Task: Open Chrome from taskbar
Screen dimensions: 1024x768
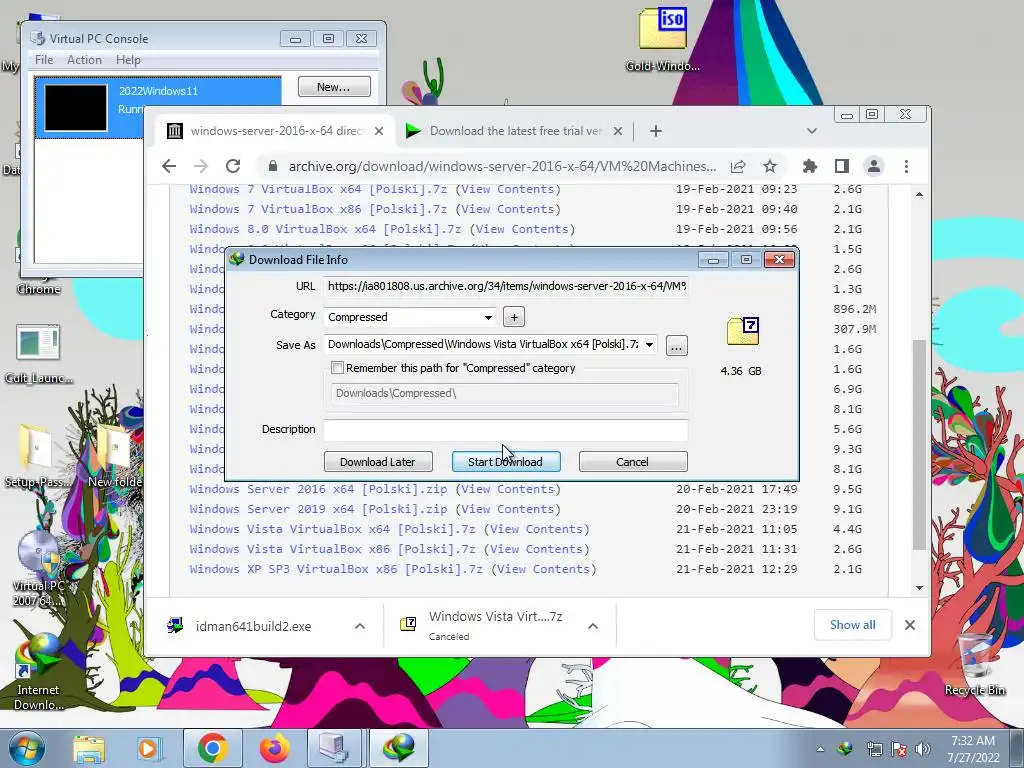Action: [x=212, y=748]
